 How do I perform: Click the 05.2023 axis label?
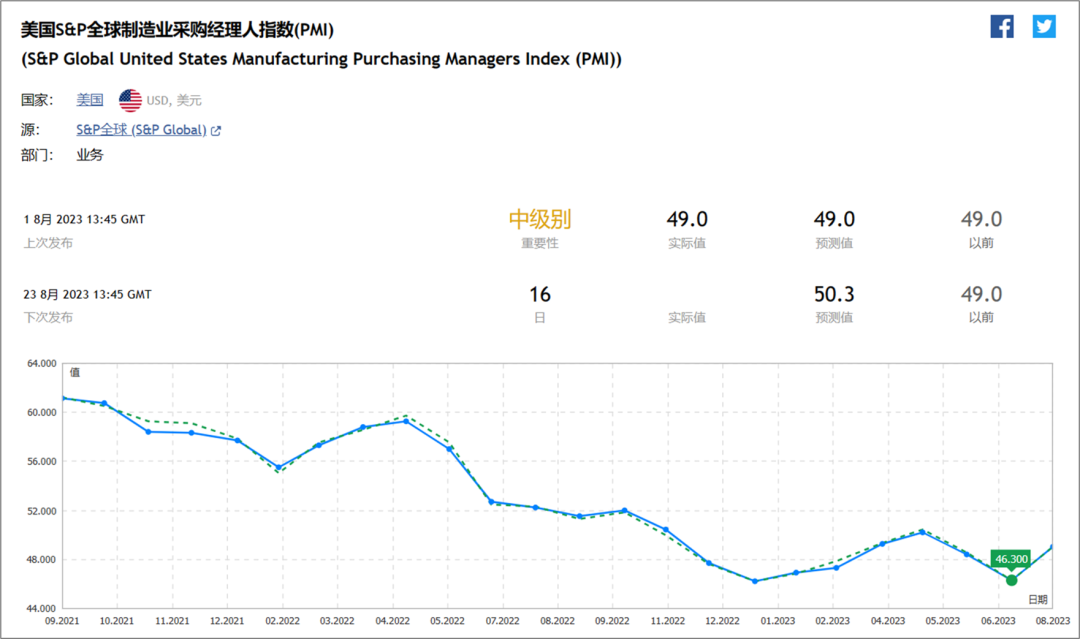(x=942, y=621)
